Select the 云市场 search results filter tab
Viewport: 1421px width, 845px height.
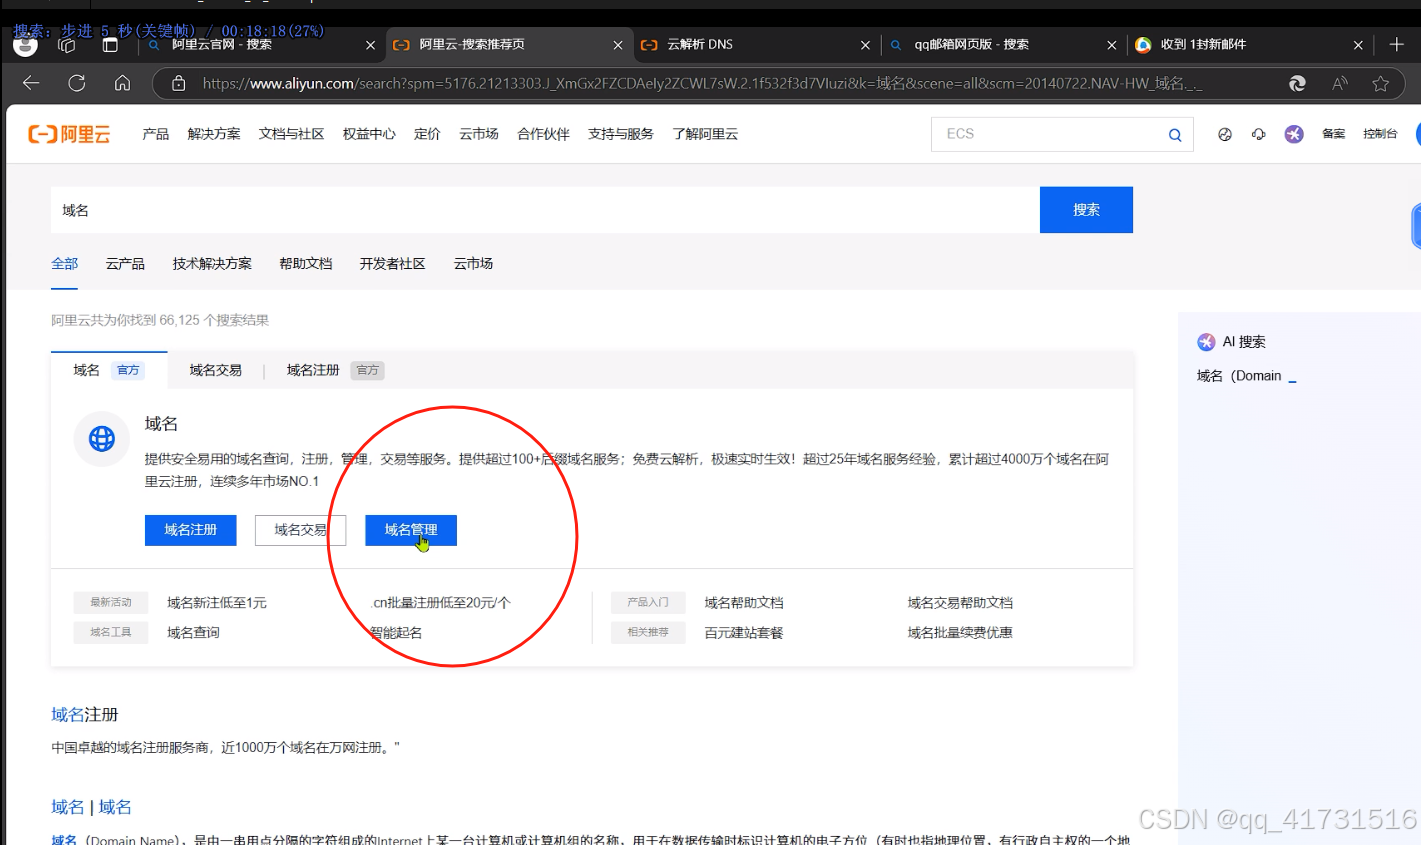473,264
